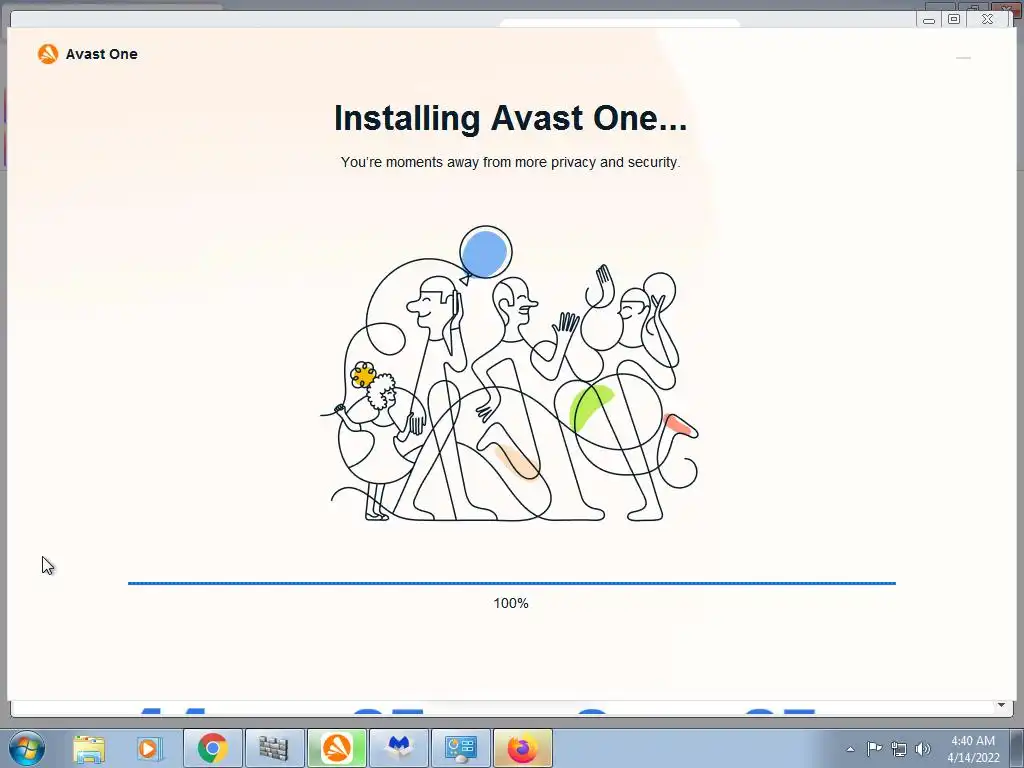Minimize the Avast One installer window
The width and height of the screenshot is (1024, 768).
(x=963, y=58)
